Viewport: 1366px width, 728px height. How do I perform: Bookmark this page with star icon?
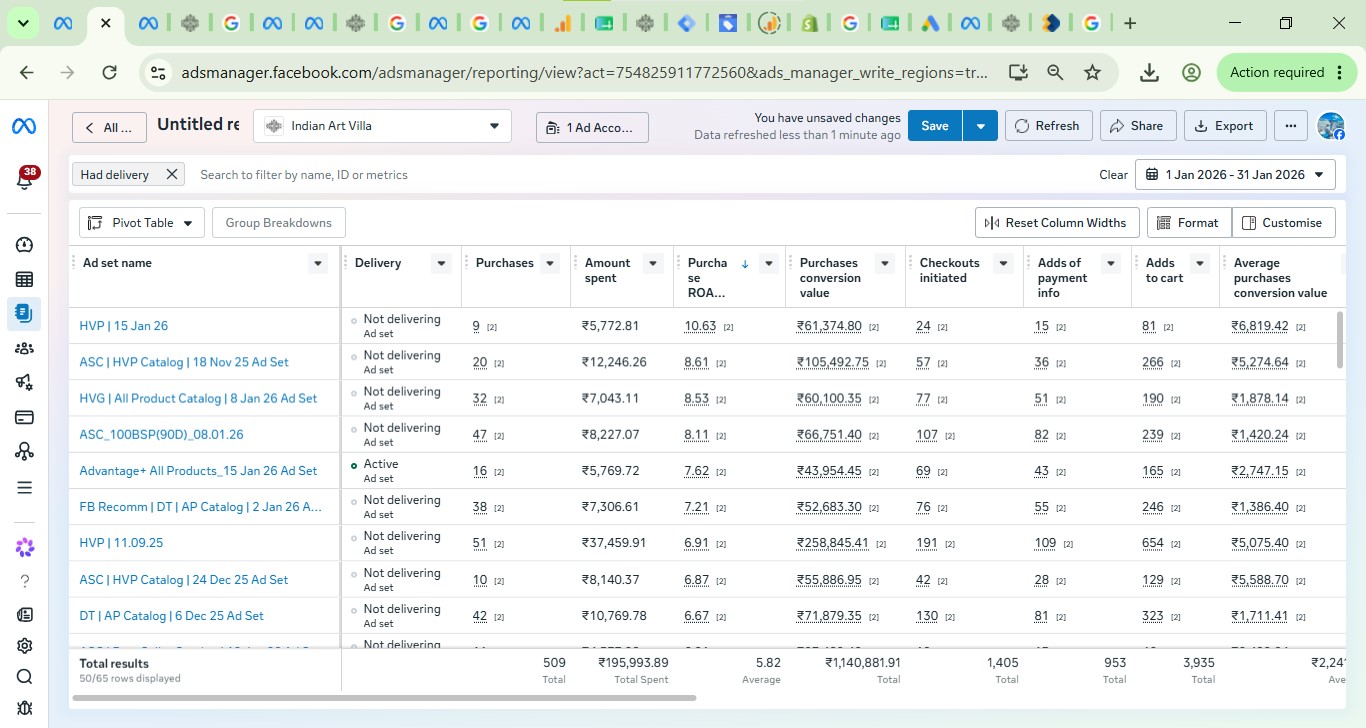point(1092,72)
